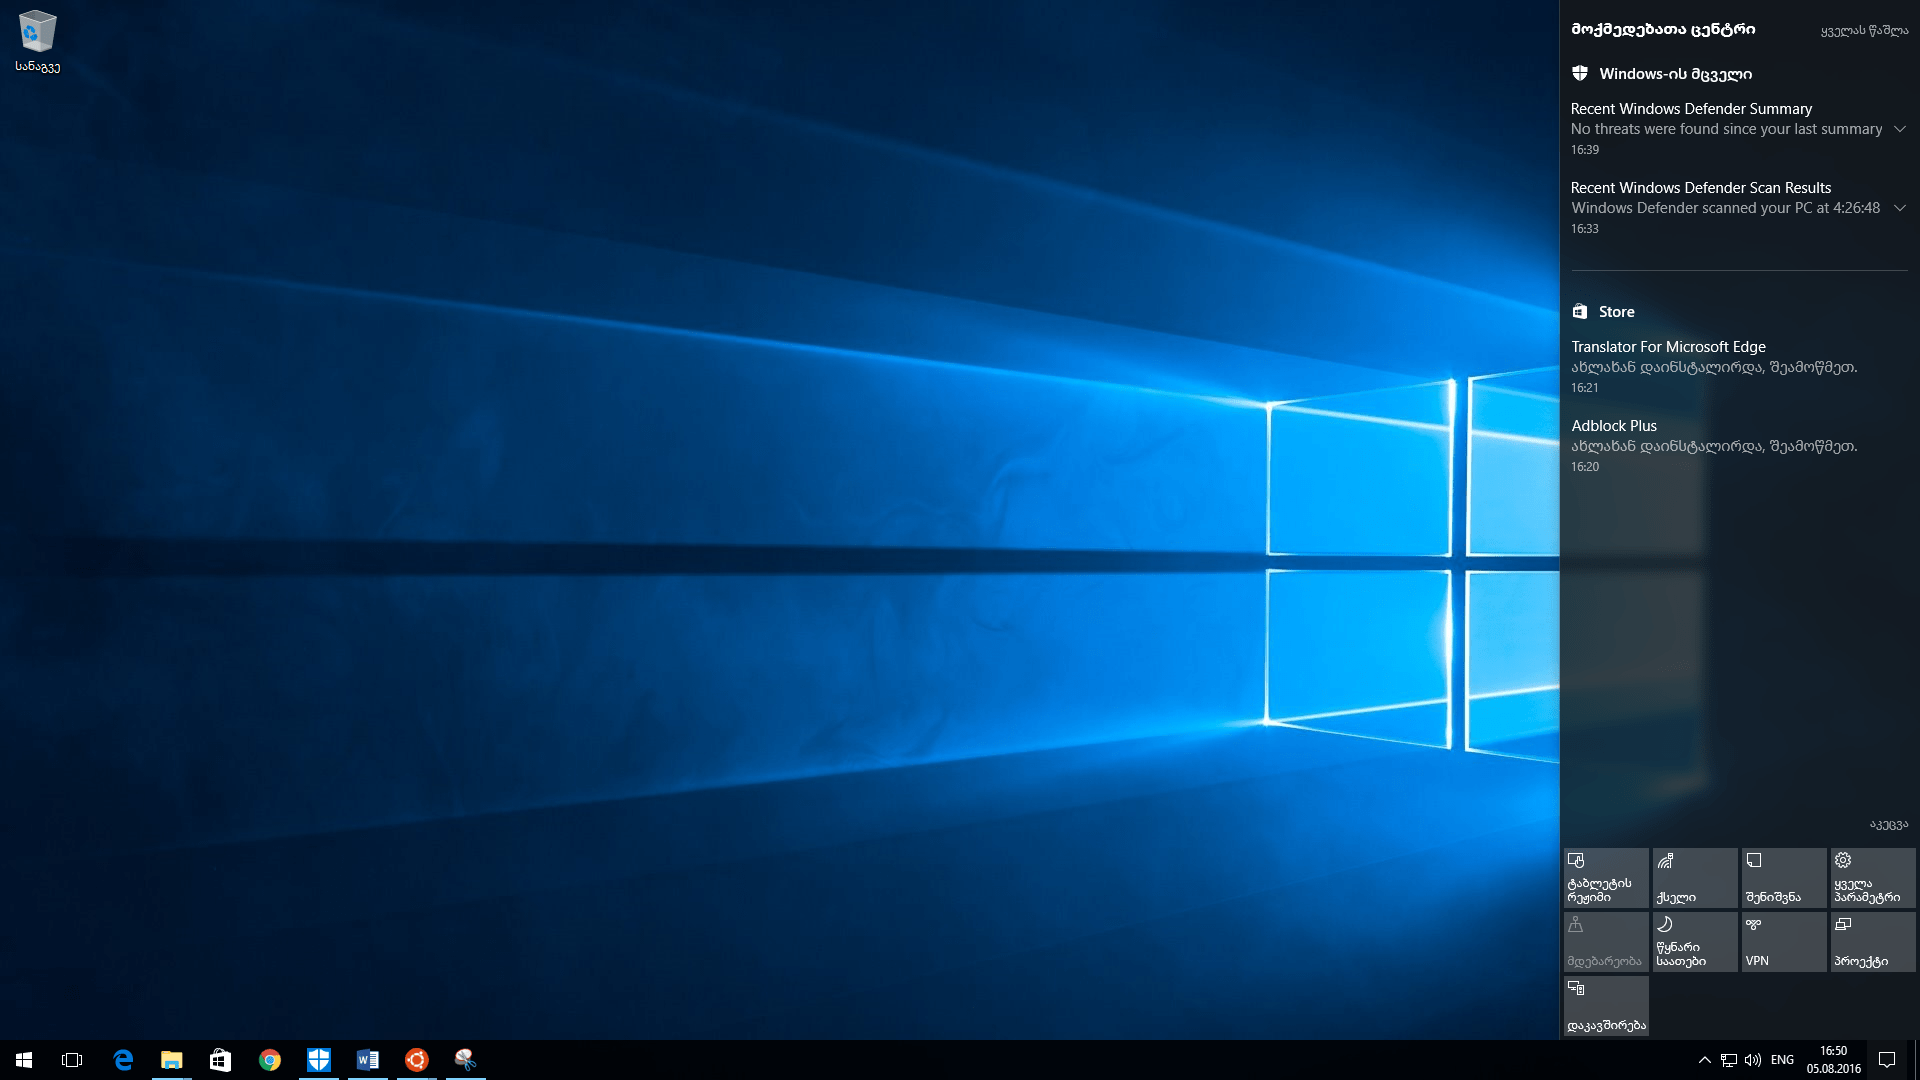
Task: Open All Settings from quick actions
Action: point(1872,878)
